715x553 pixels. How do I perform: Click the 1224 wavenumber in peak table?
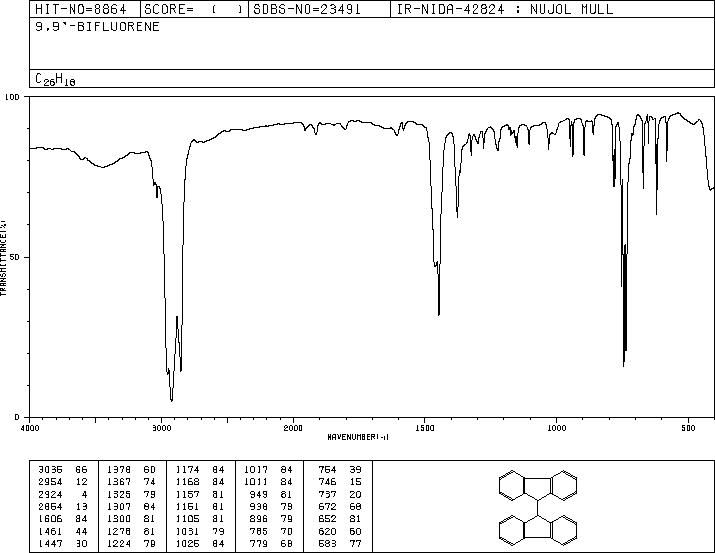click(x=119, y=543)
